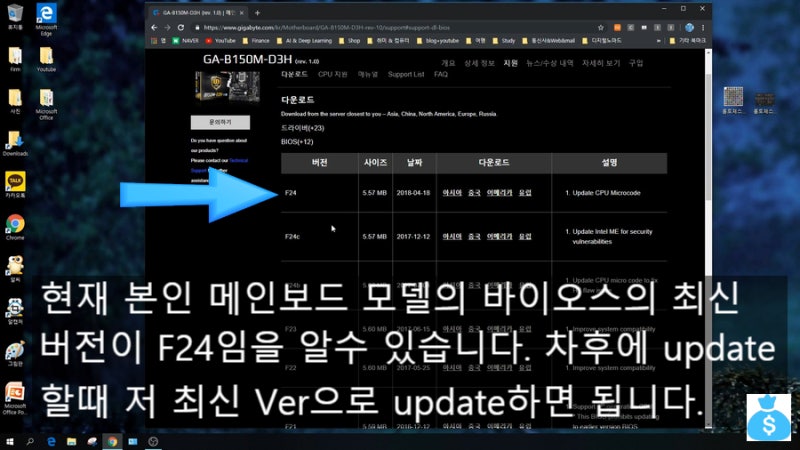
Task: Click the 문의하기 button
Action: (220, 122)
